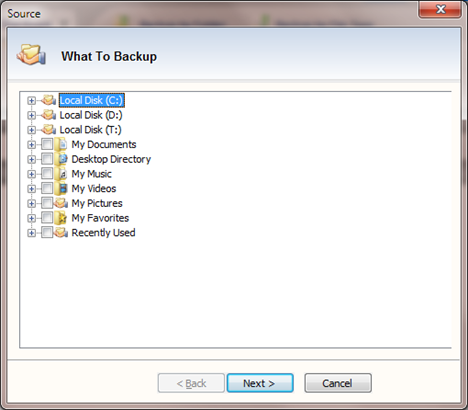Click the My Favorites star folder icon
Image resolution: width=468 pixels, height=410 pixels.
[61, 218]
